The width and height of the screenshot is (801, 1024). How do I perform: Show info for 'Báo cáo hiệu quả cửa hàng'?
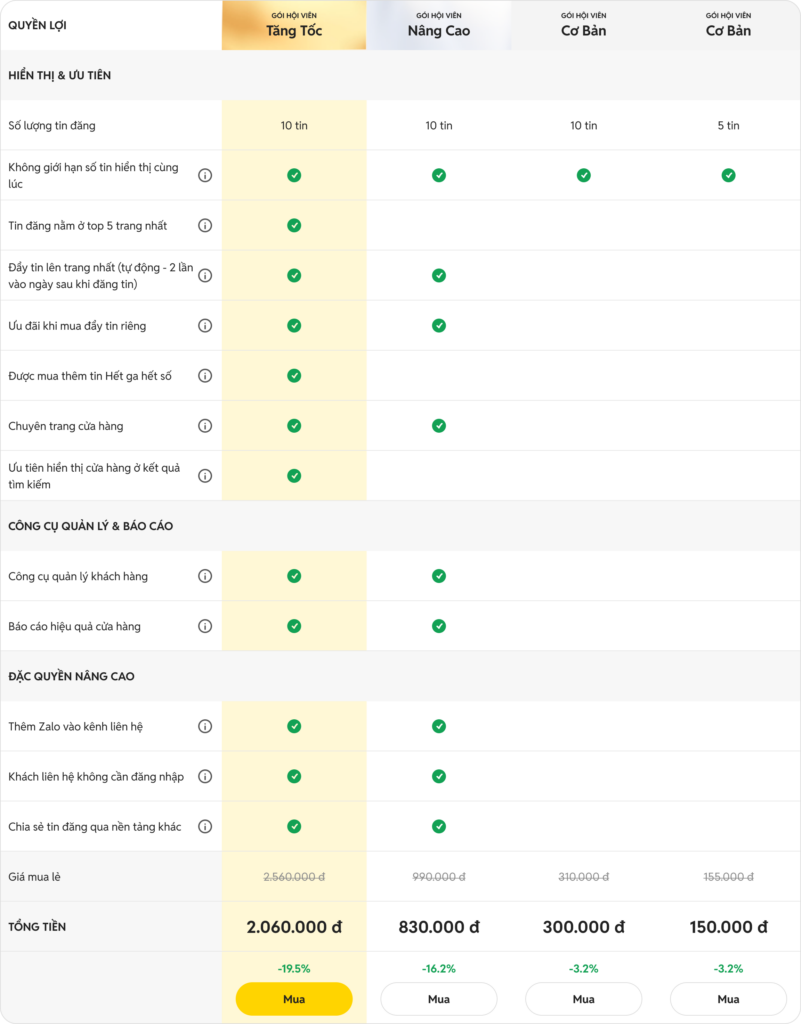point(205,626)
